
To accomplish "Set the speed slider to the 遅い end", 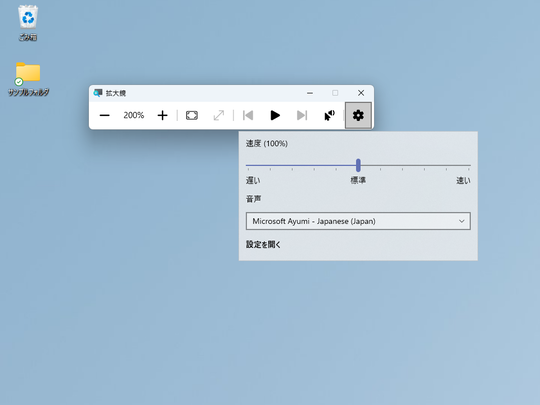I will tap(247, 166).
